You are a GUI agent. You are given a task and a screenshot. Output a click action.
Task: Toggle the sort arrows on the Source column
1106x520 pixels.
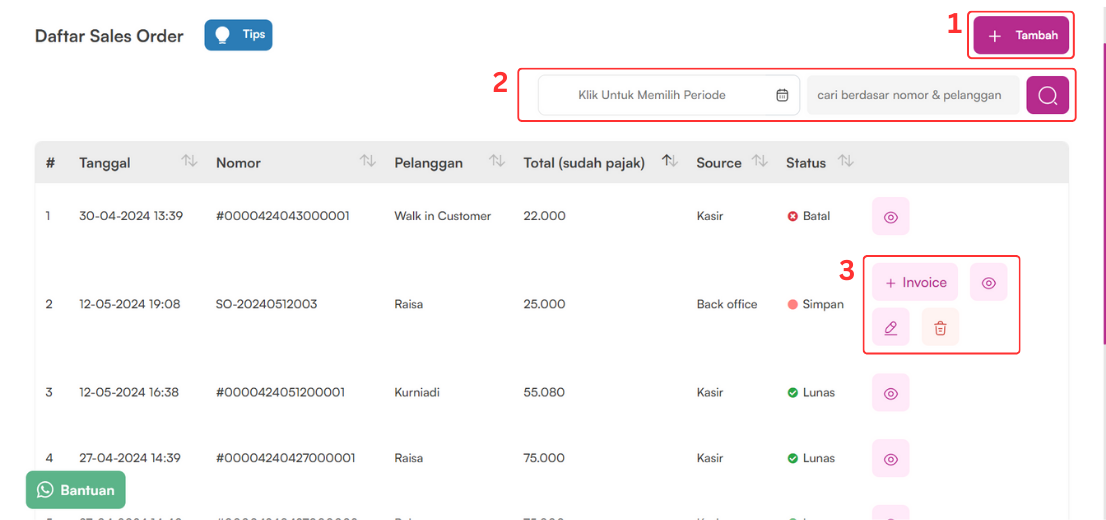760,162
